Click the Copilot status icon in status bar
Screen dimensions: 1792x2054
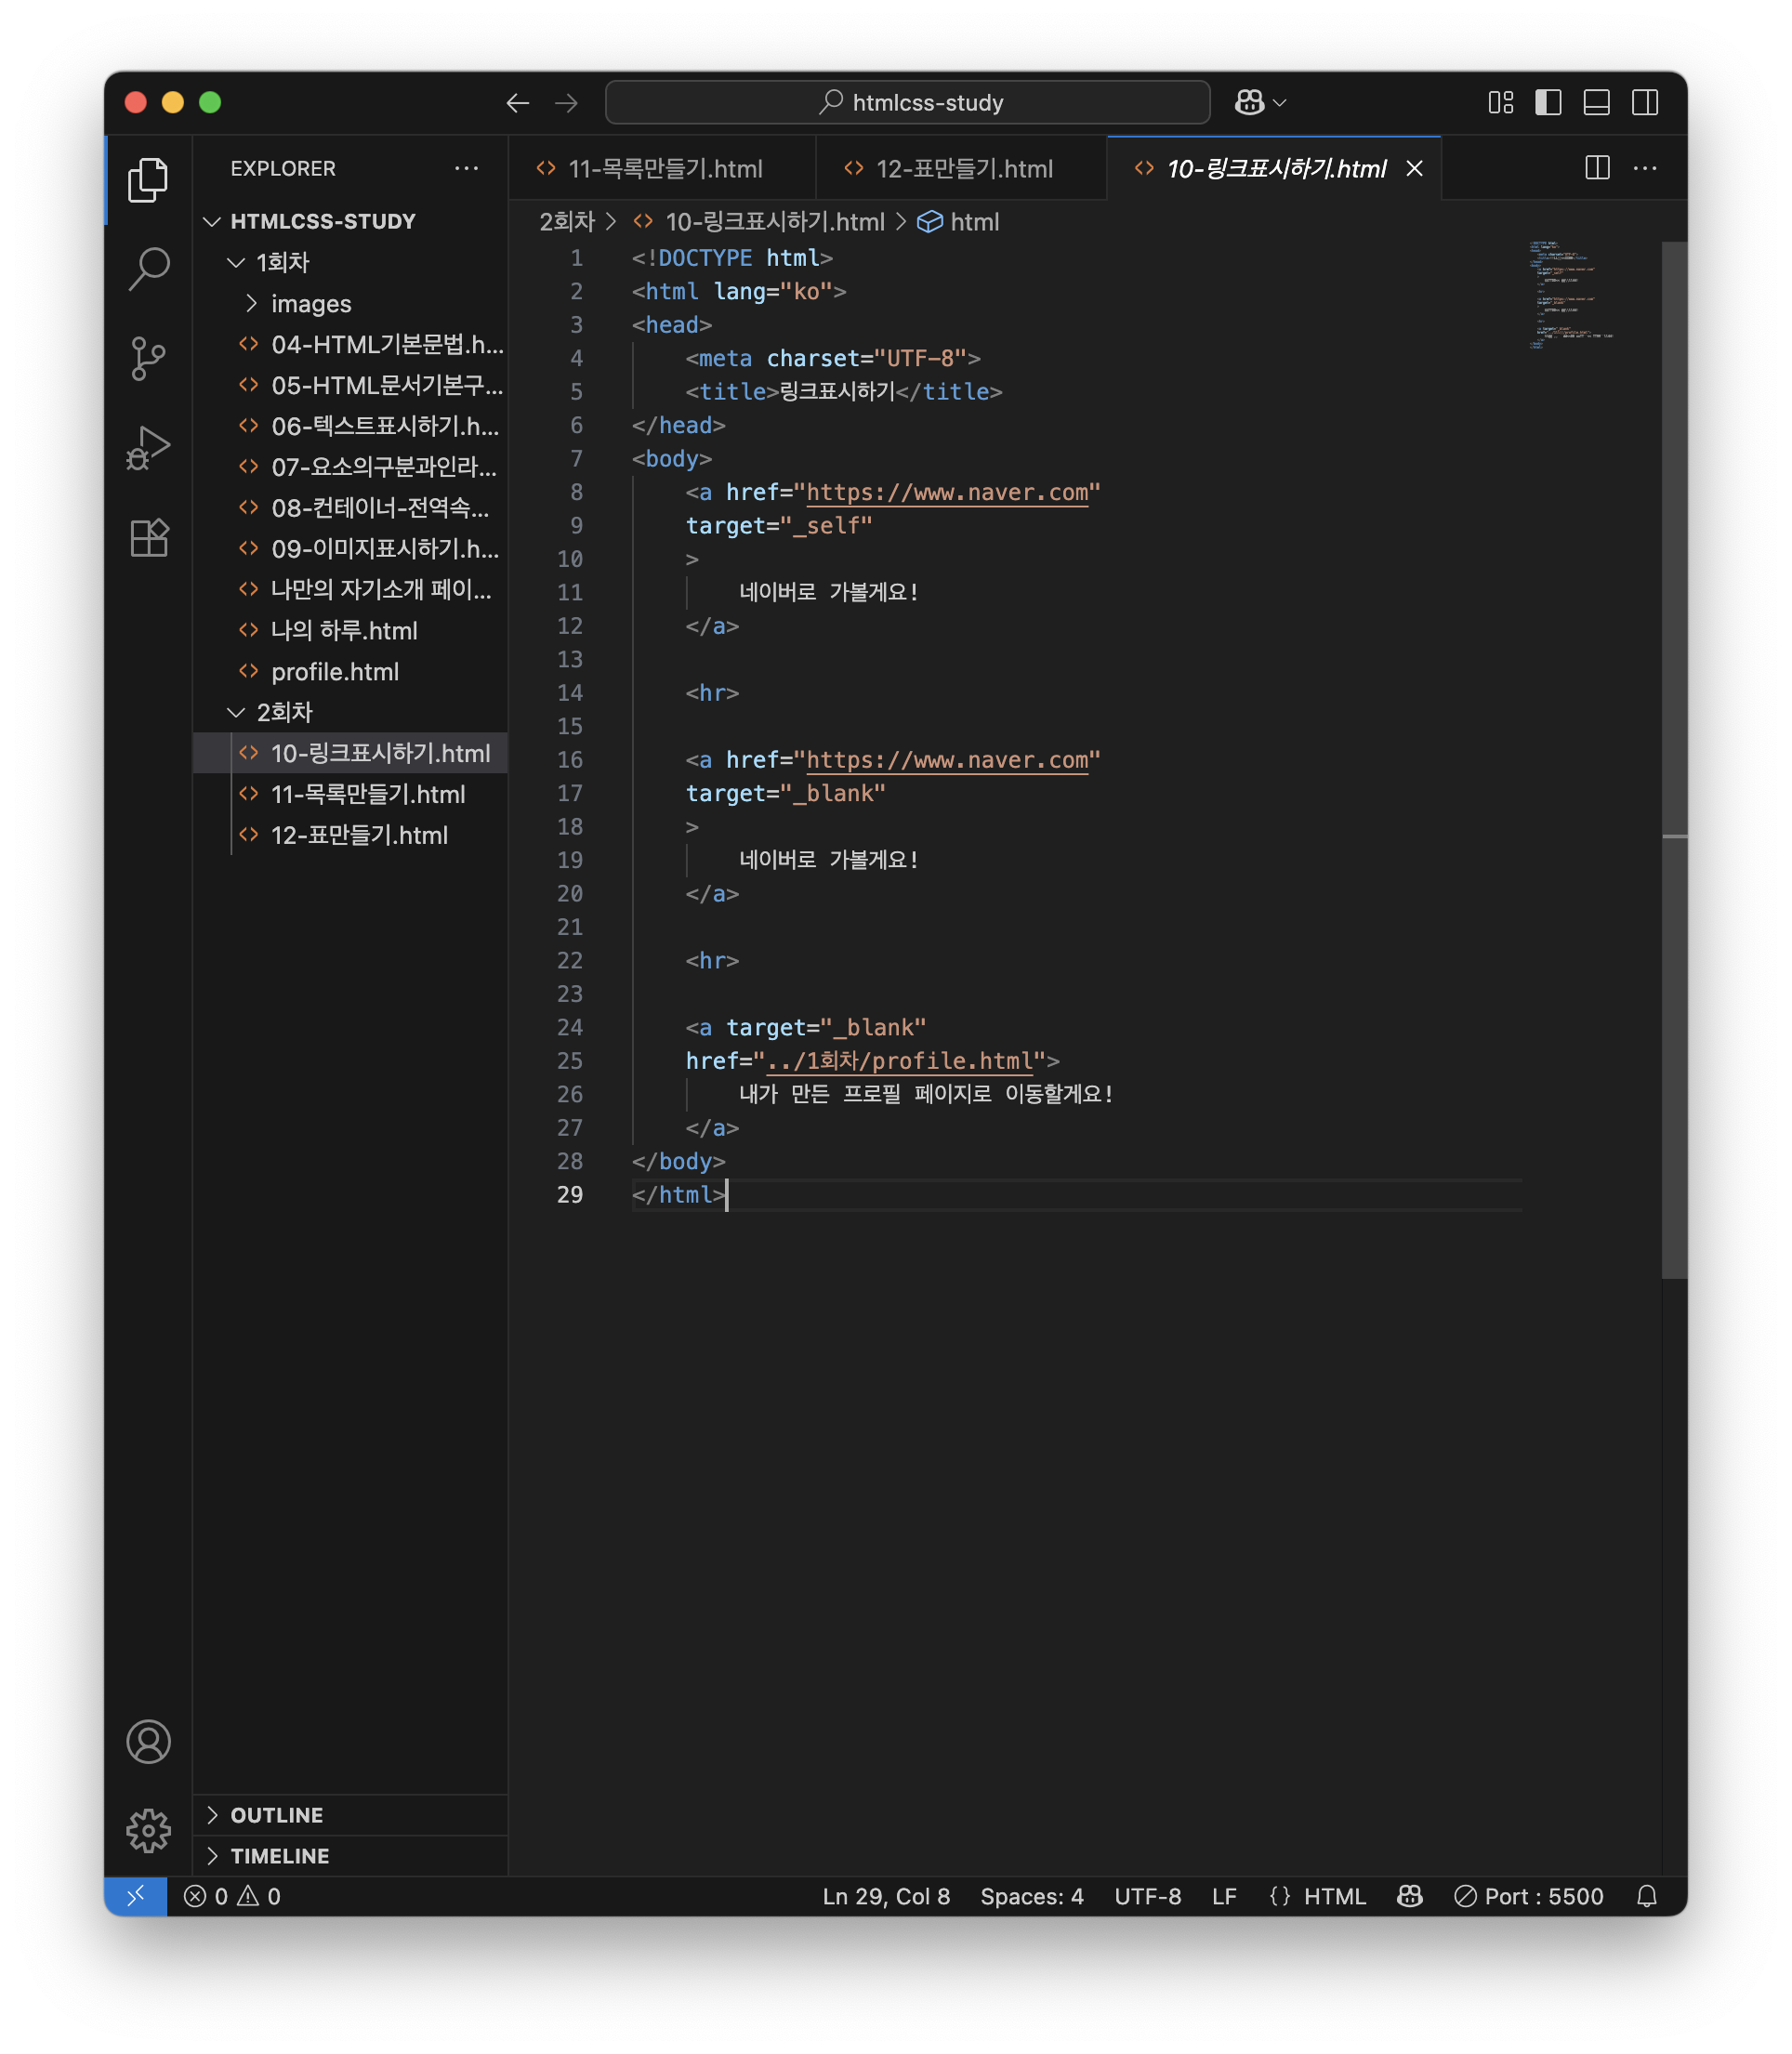click(1409, 1896)
